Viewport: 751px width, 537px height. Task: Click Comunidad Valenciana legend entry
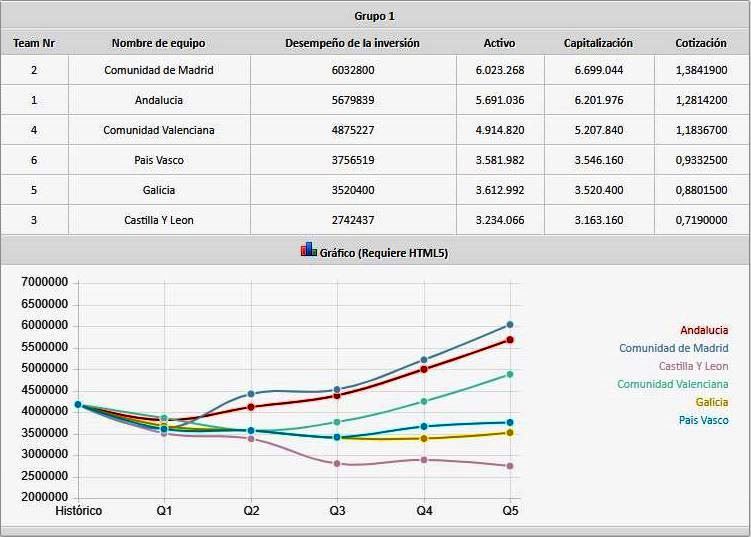click(672, 384)
